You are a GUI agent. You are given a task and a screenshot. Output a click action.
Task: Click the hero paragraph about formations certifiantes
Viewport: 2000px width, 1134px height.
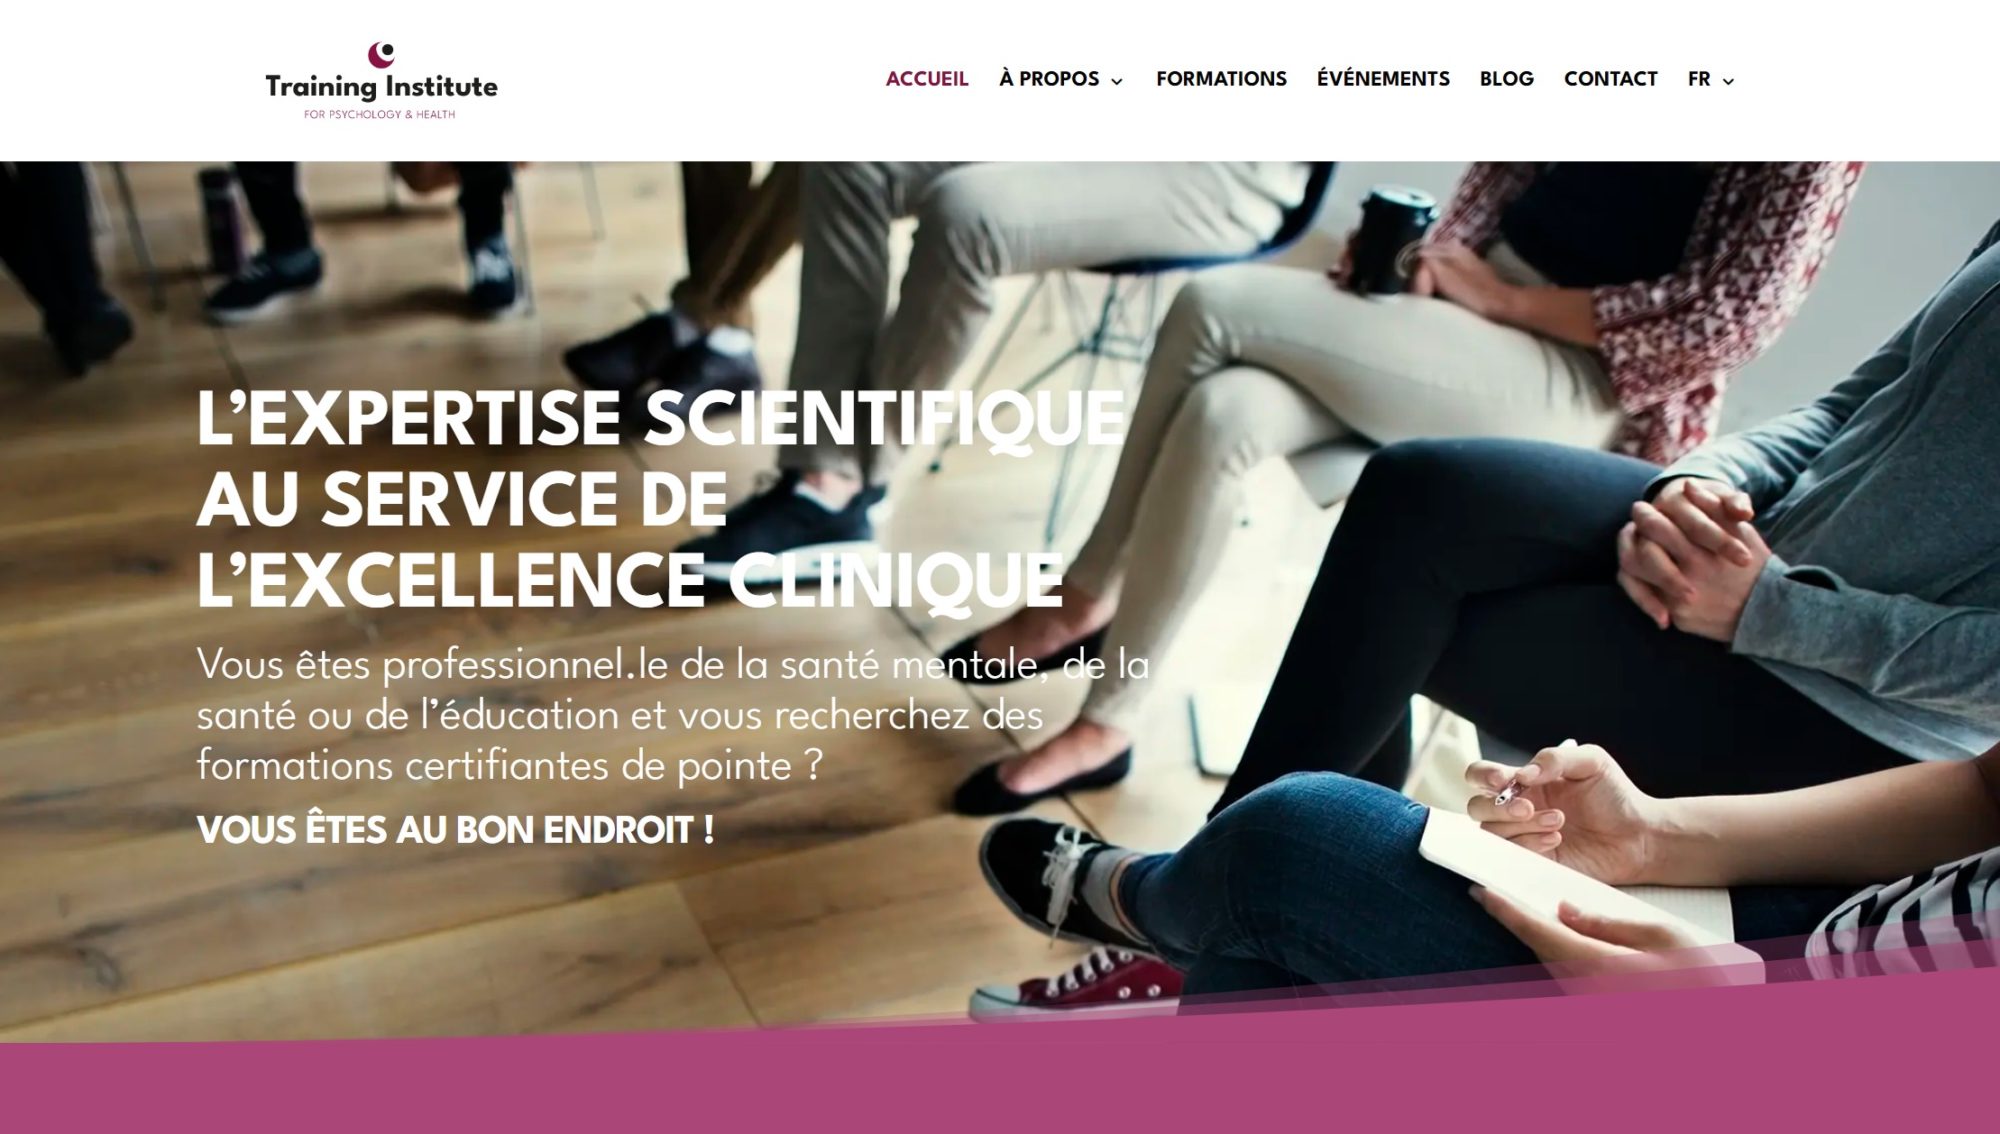click(x=673, y=715)
